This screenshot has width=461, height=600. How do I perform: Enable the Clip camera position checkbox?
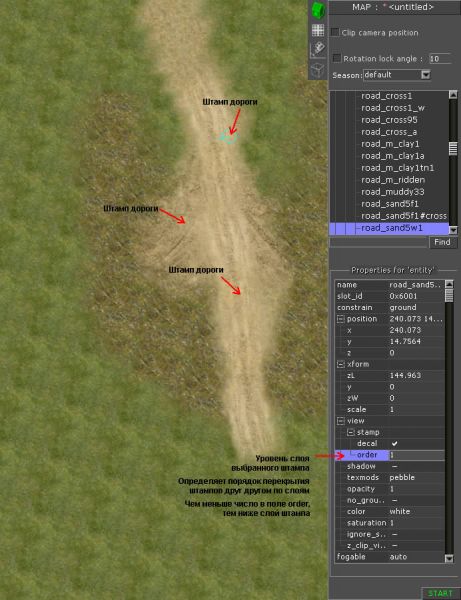tap(335, 32)
